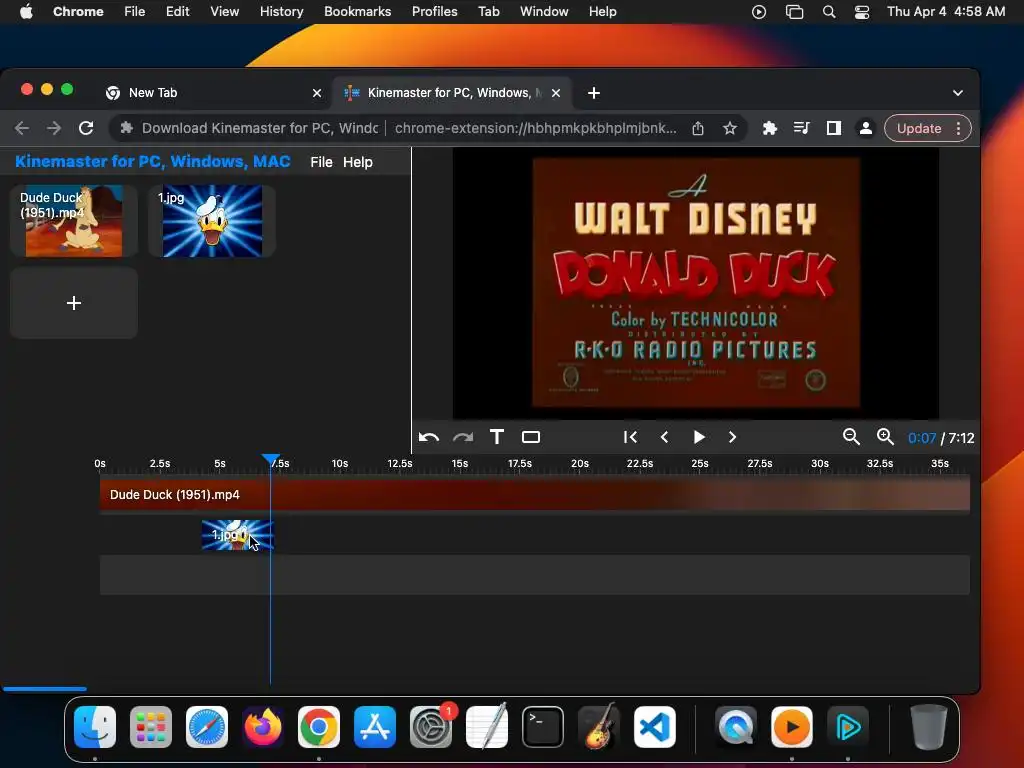Click the undo arrow in editor toolbar
1024x768 pixels.
tap(428, 438)
